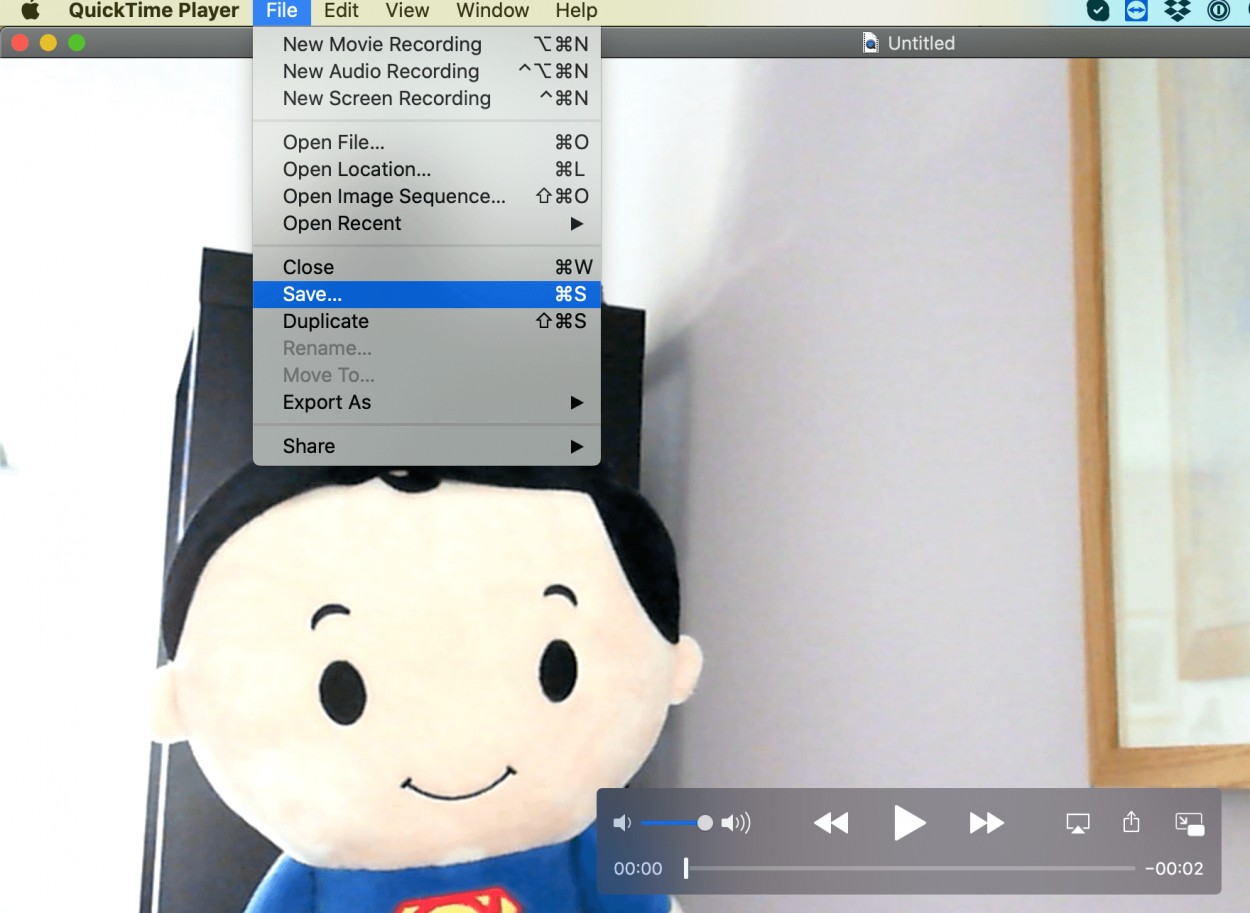This screenshot has height=913, width=1250.
Task: Open the View menu
Action: [407, 11]
